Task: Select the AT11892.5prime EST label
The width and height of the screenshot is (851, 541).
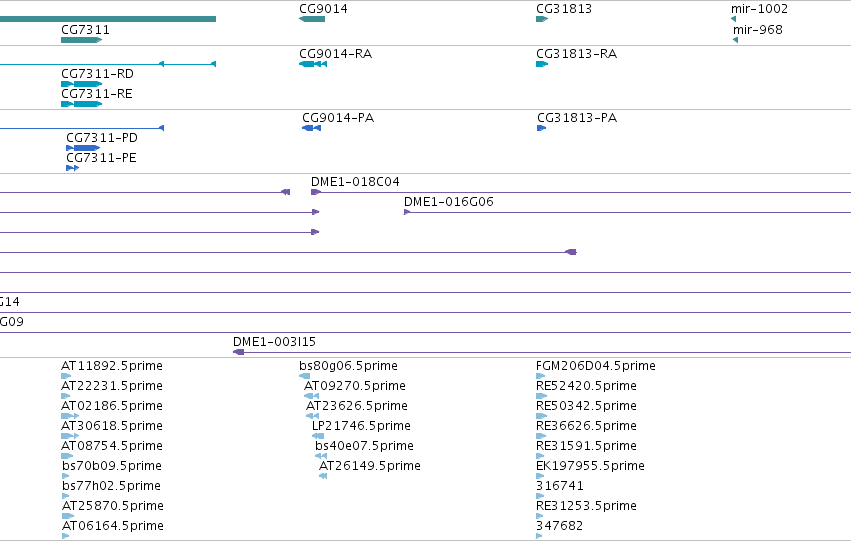Action: 112,366
